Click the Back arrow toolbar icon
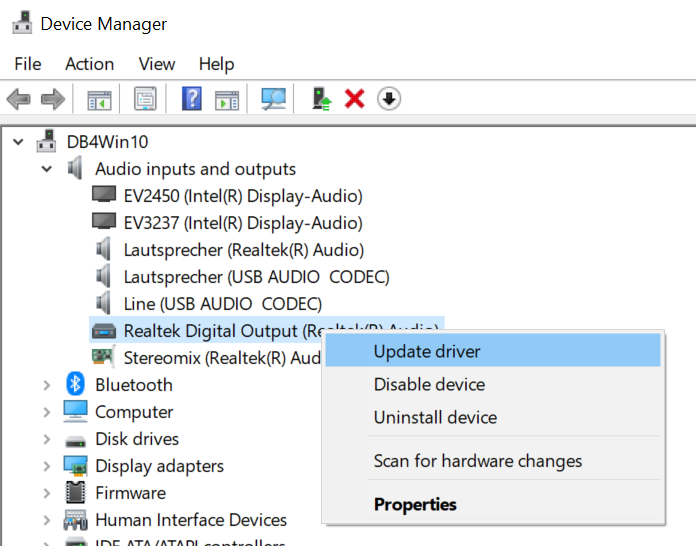Screen dimensions: 696x546 18,99
